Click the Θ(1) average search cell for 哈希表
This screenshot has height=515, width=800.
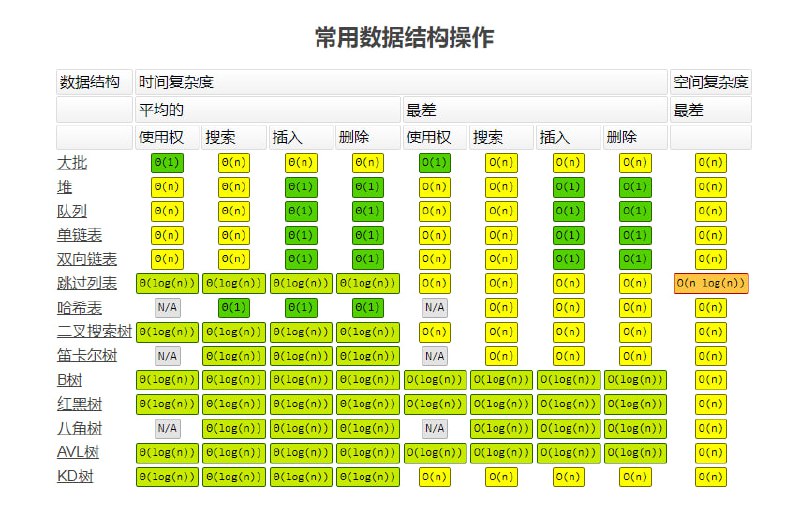click(x=234, y=308)
